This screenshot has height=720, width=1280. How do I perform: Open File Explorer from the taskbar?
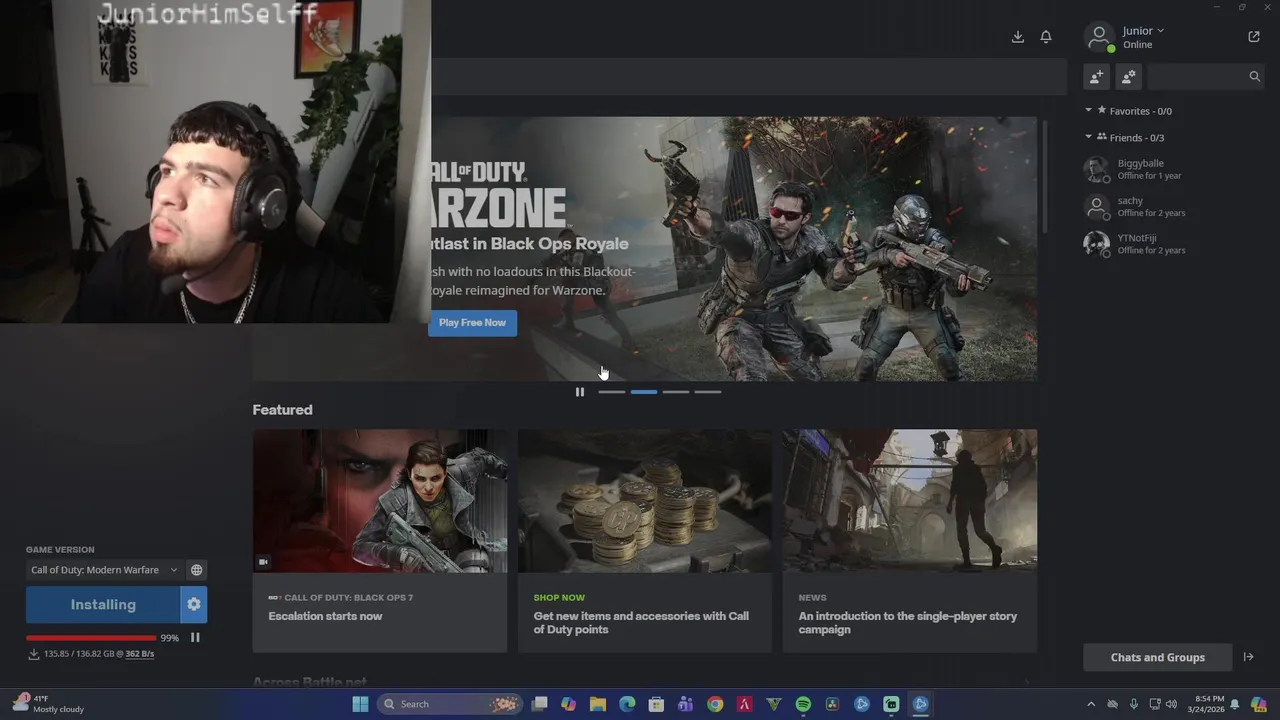[598, 704]
